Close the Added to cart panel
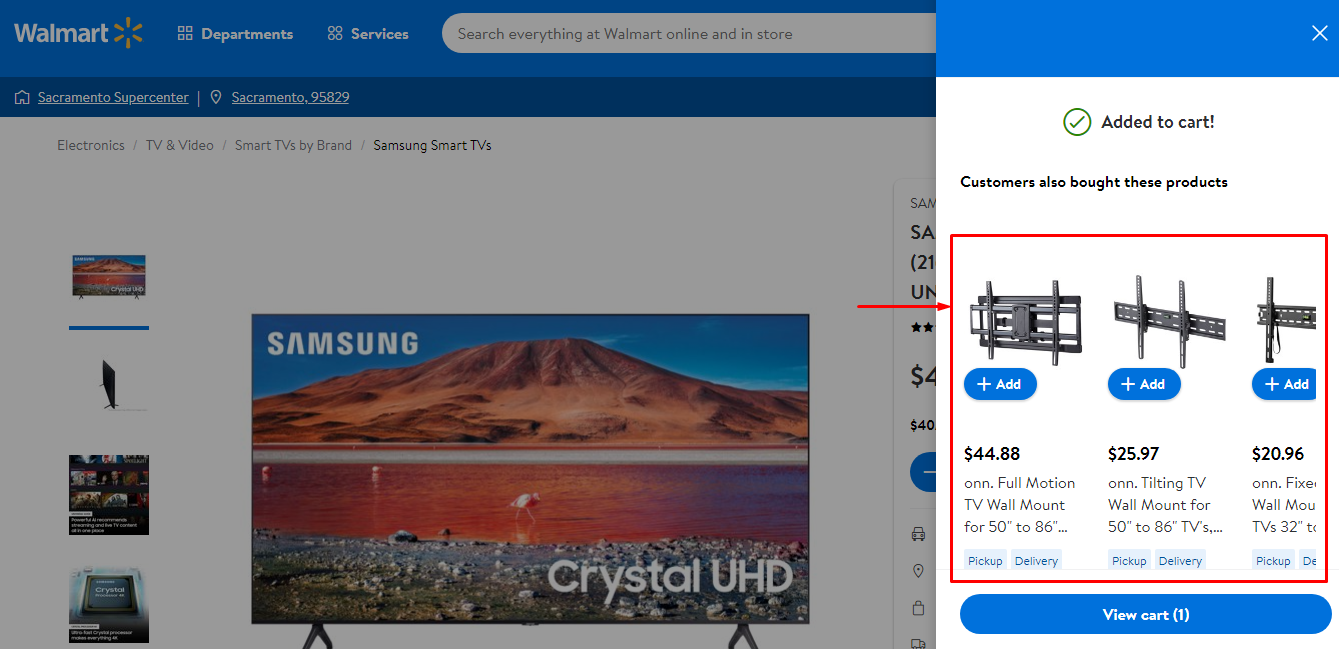 coord(1319,33)
